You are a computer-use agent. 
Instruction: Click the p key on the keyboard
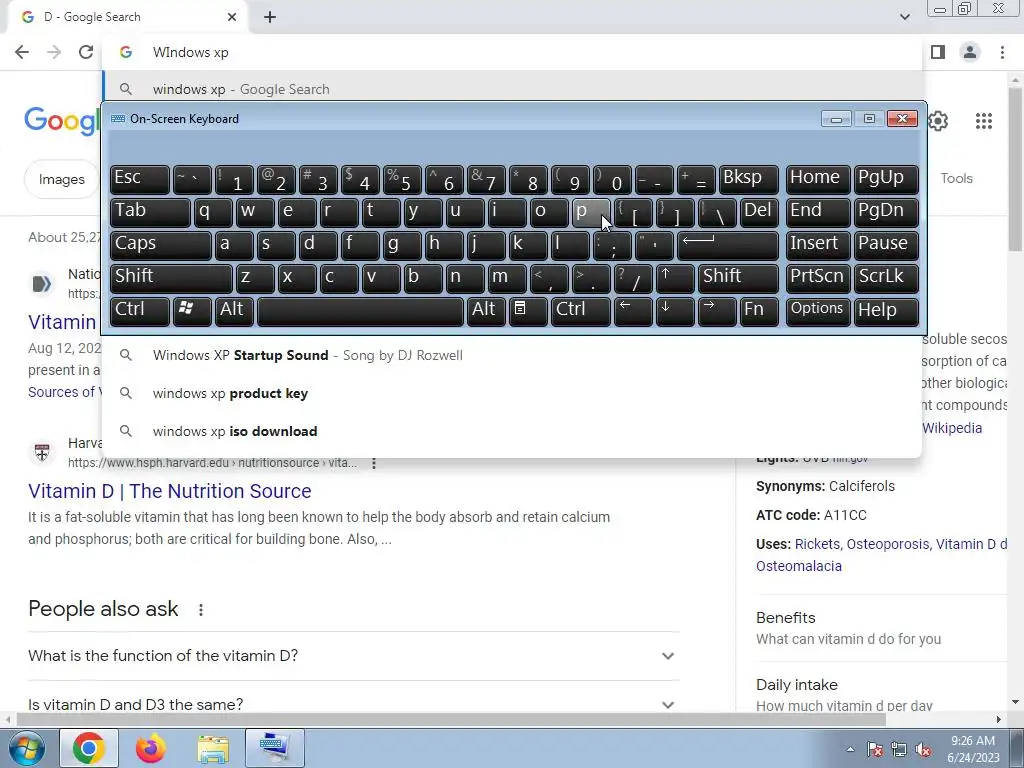point(591,212)
